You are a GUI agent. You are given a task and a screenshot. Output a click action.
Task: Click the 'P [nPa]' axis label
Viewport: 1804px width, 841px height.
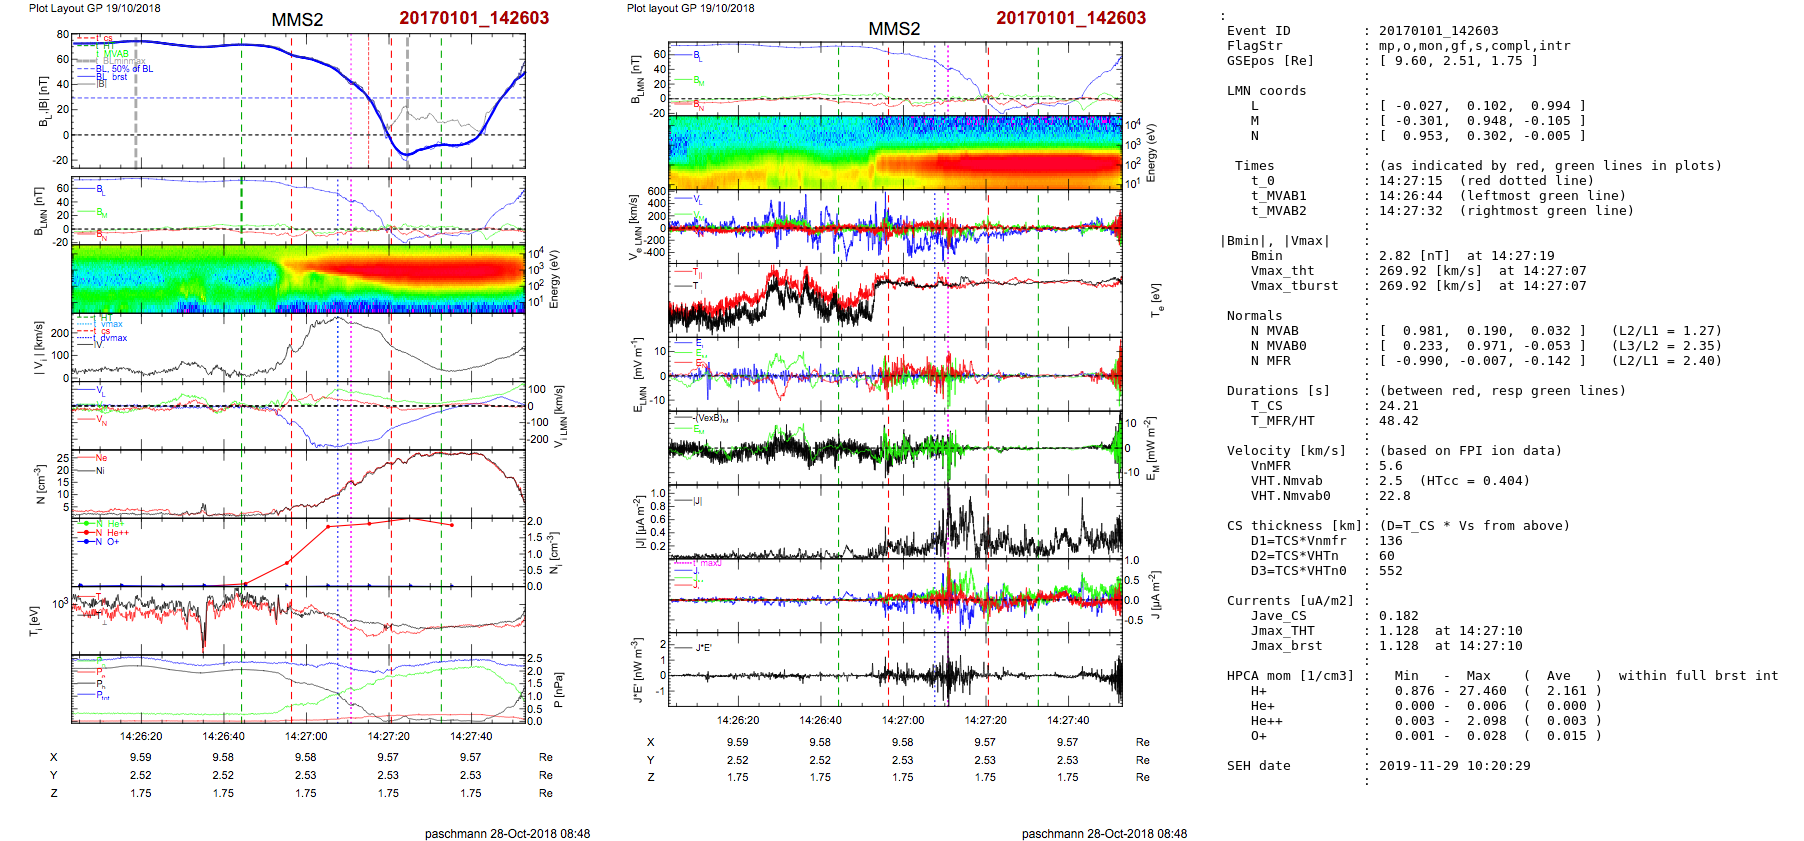[558, 689]
